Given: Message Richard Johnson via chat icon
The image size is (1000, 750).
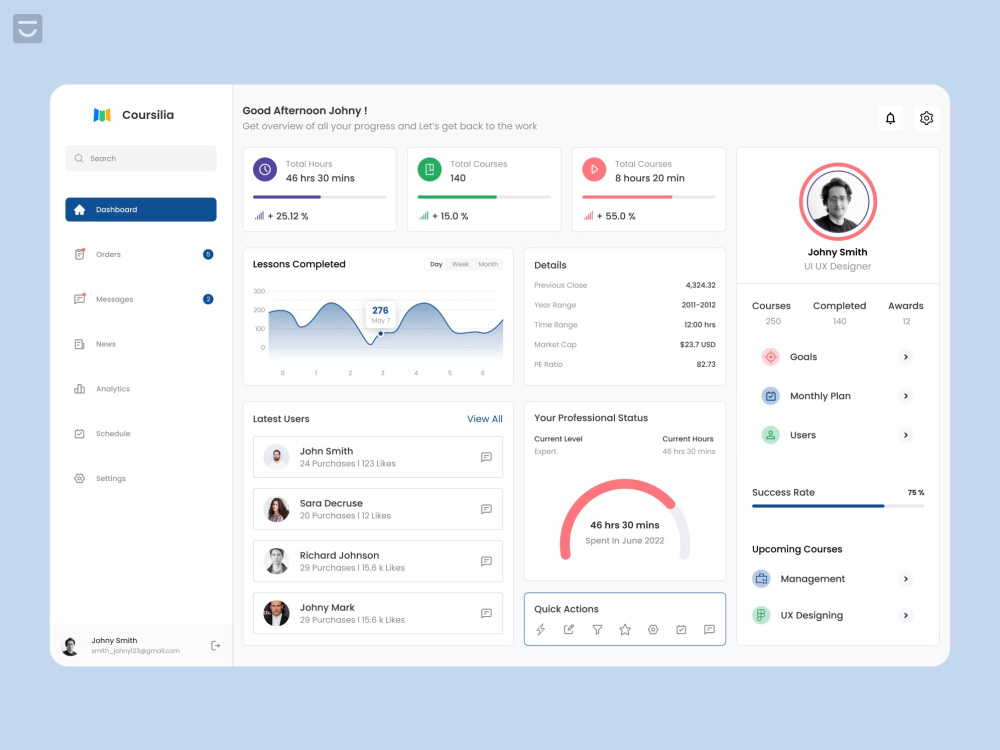Looking at the screenshot, I should [486, 561].
